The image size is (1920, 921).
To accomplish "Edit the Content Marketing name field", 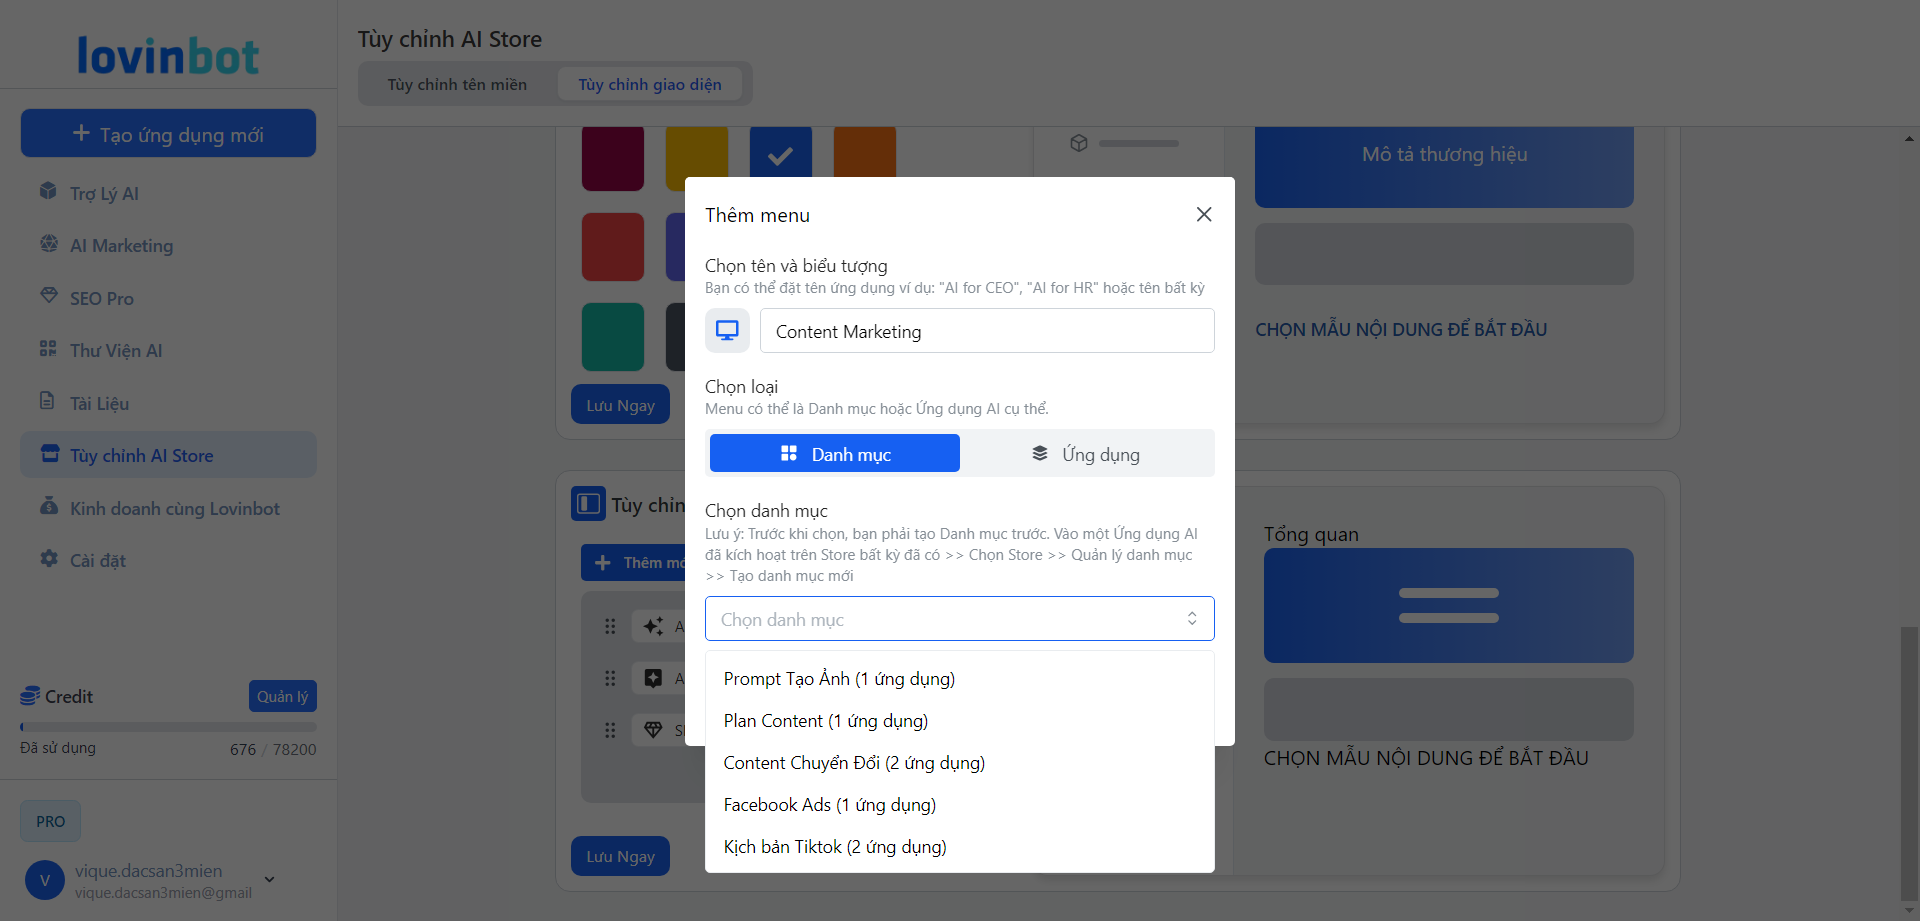I will pos(986,331).
